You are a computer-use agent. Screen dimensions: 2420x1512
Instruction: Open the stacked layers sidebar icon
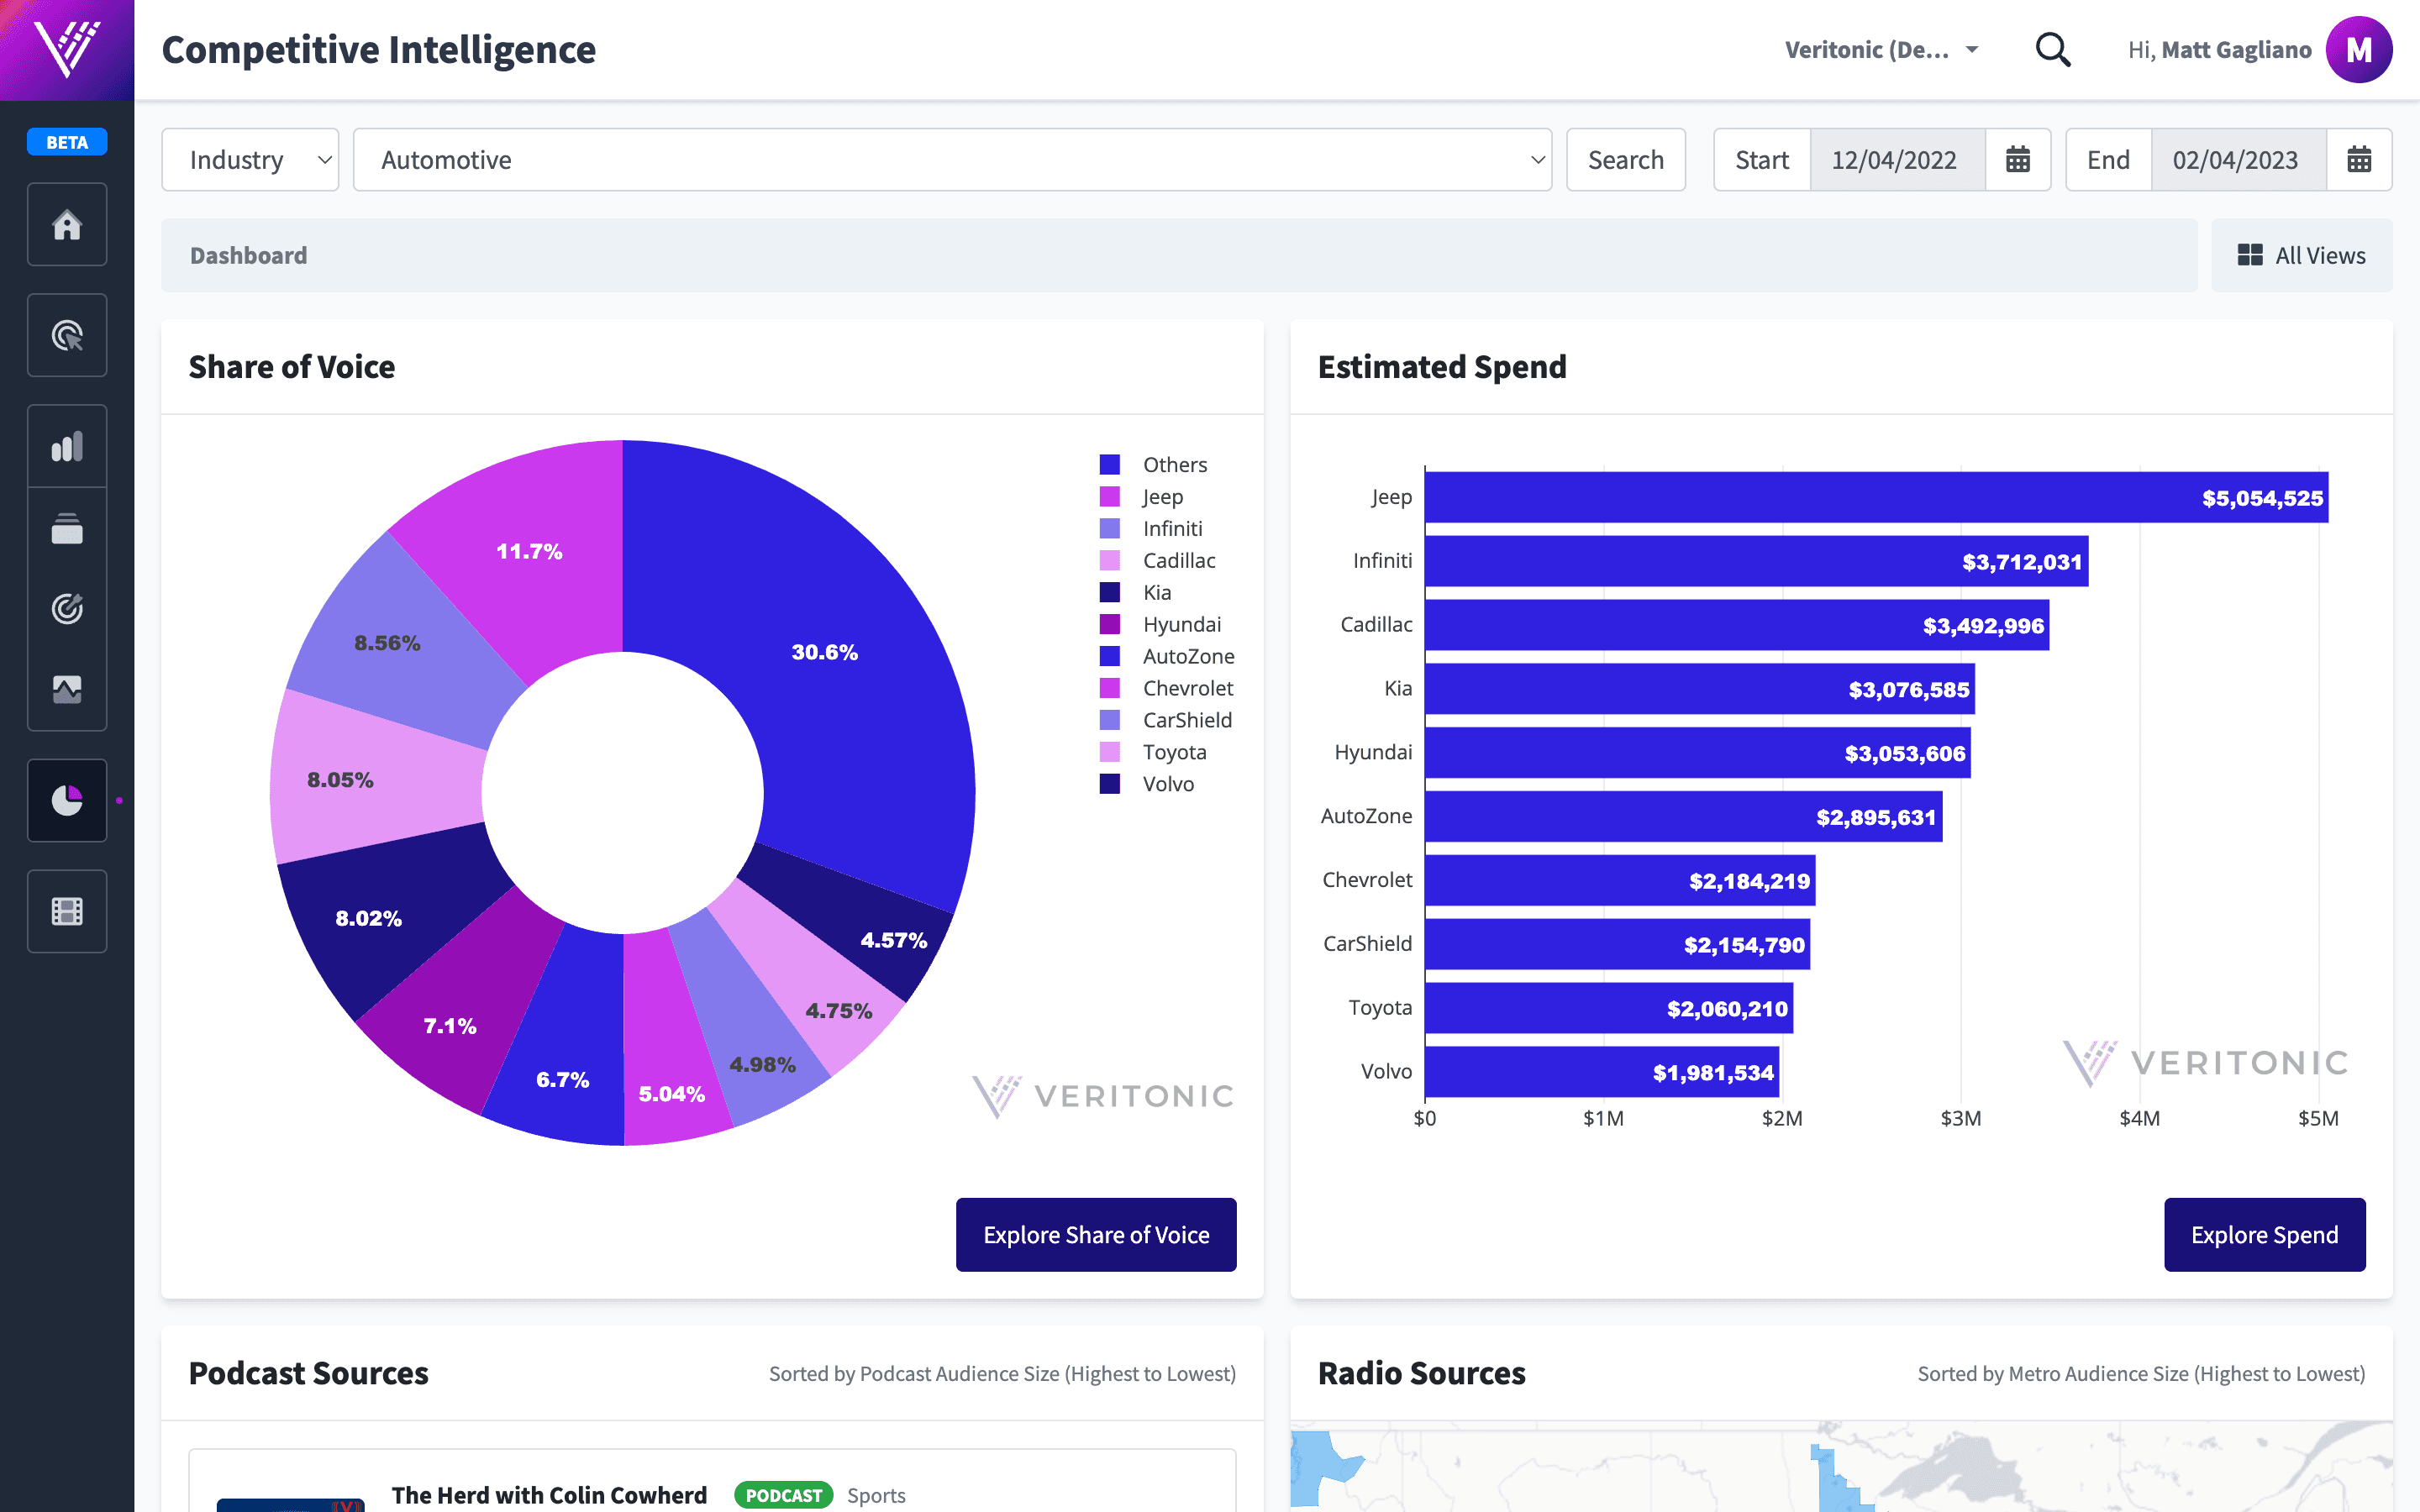pos(67,528)
